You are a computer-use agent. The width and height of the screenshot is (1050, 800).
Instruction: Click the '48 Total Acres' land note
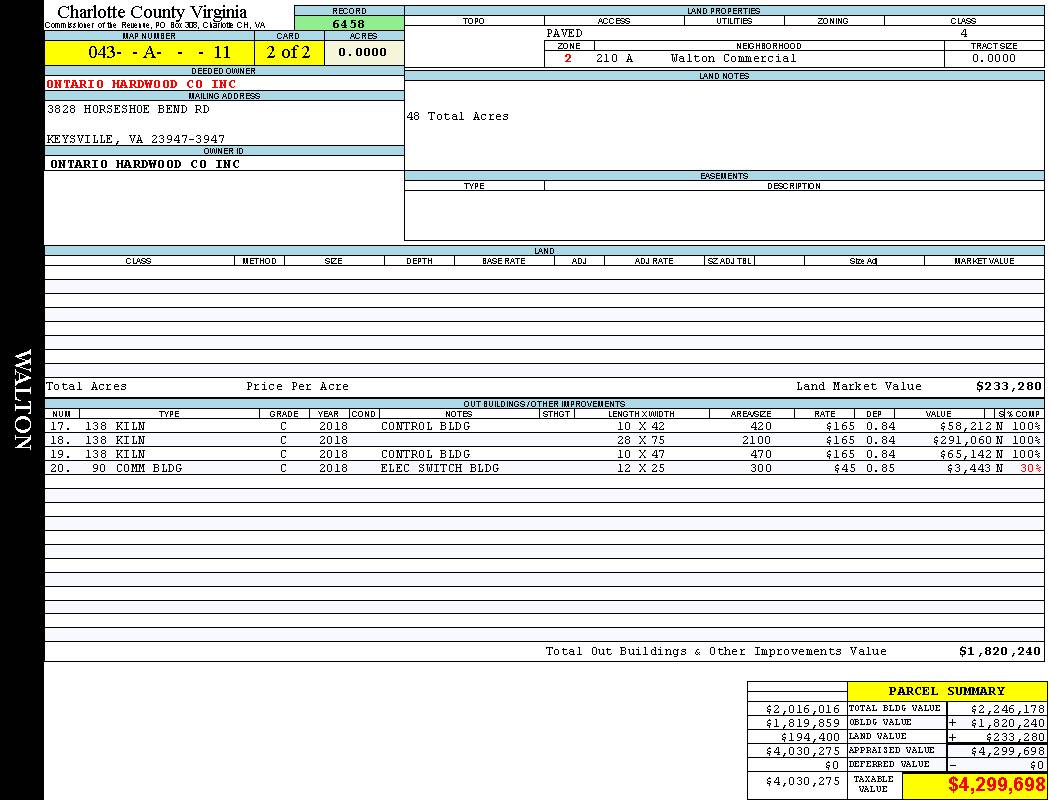(x=457, y=117)
